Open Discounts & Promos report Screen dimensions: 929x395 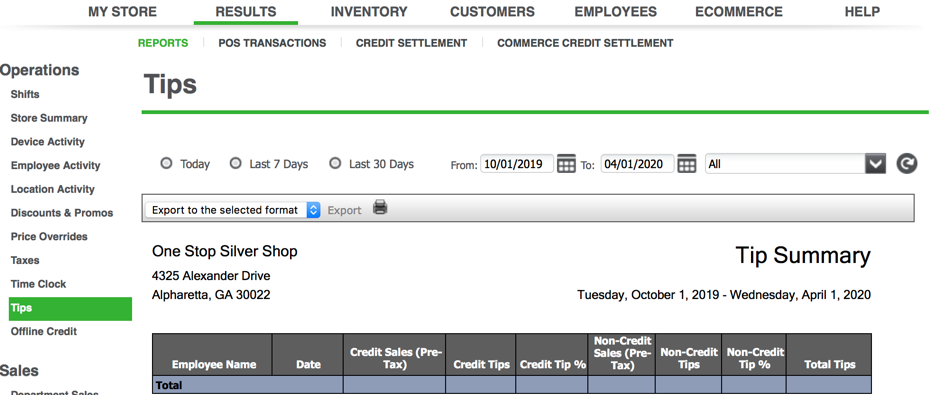pyautogui.click(x=62, y=213)
